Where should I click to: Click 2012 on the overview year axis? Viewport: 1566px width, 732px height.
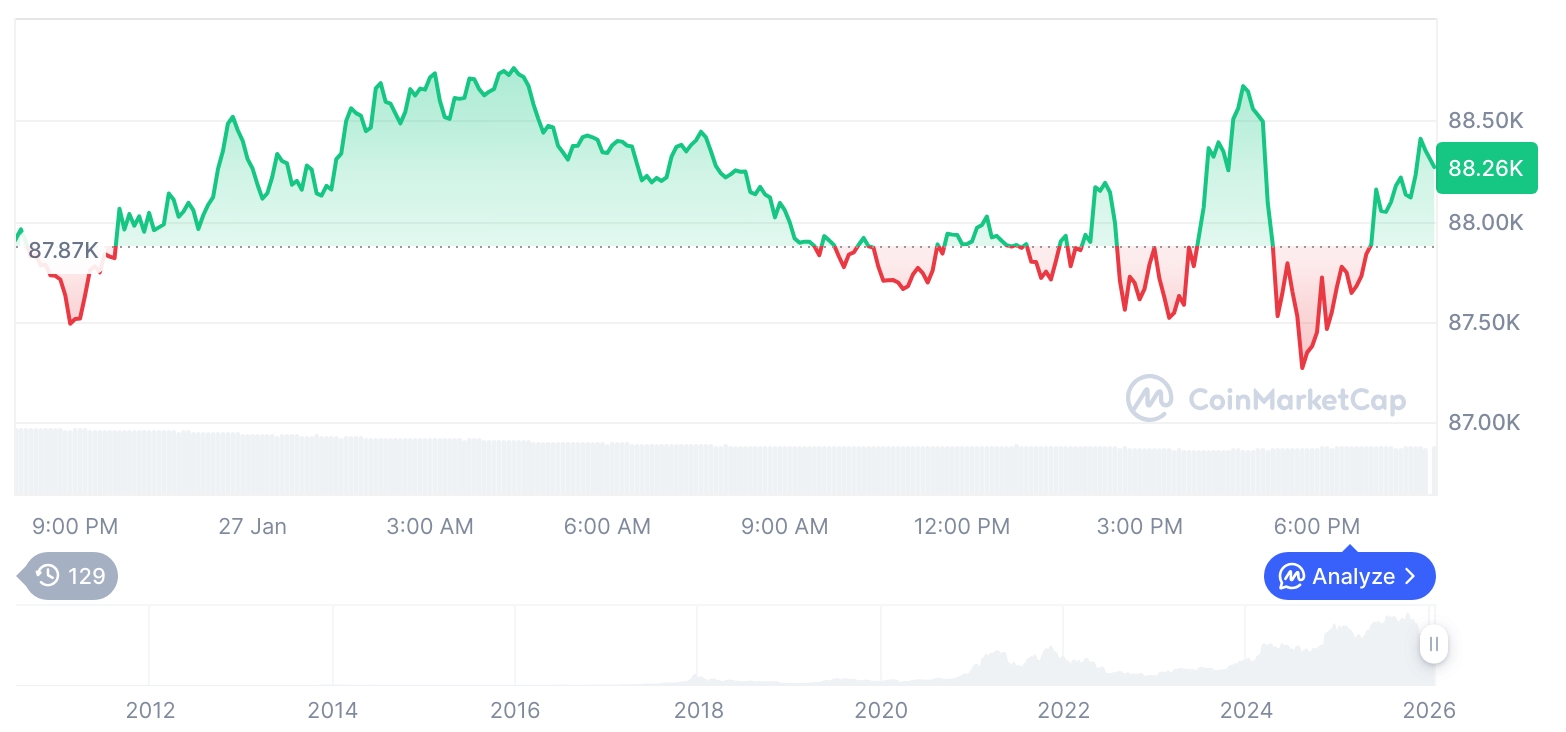point(150,711)
